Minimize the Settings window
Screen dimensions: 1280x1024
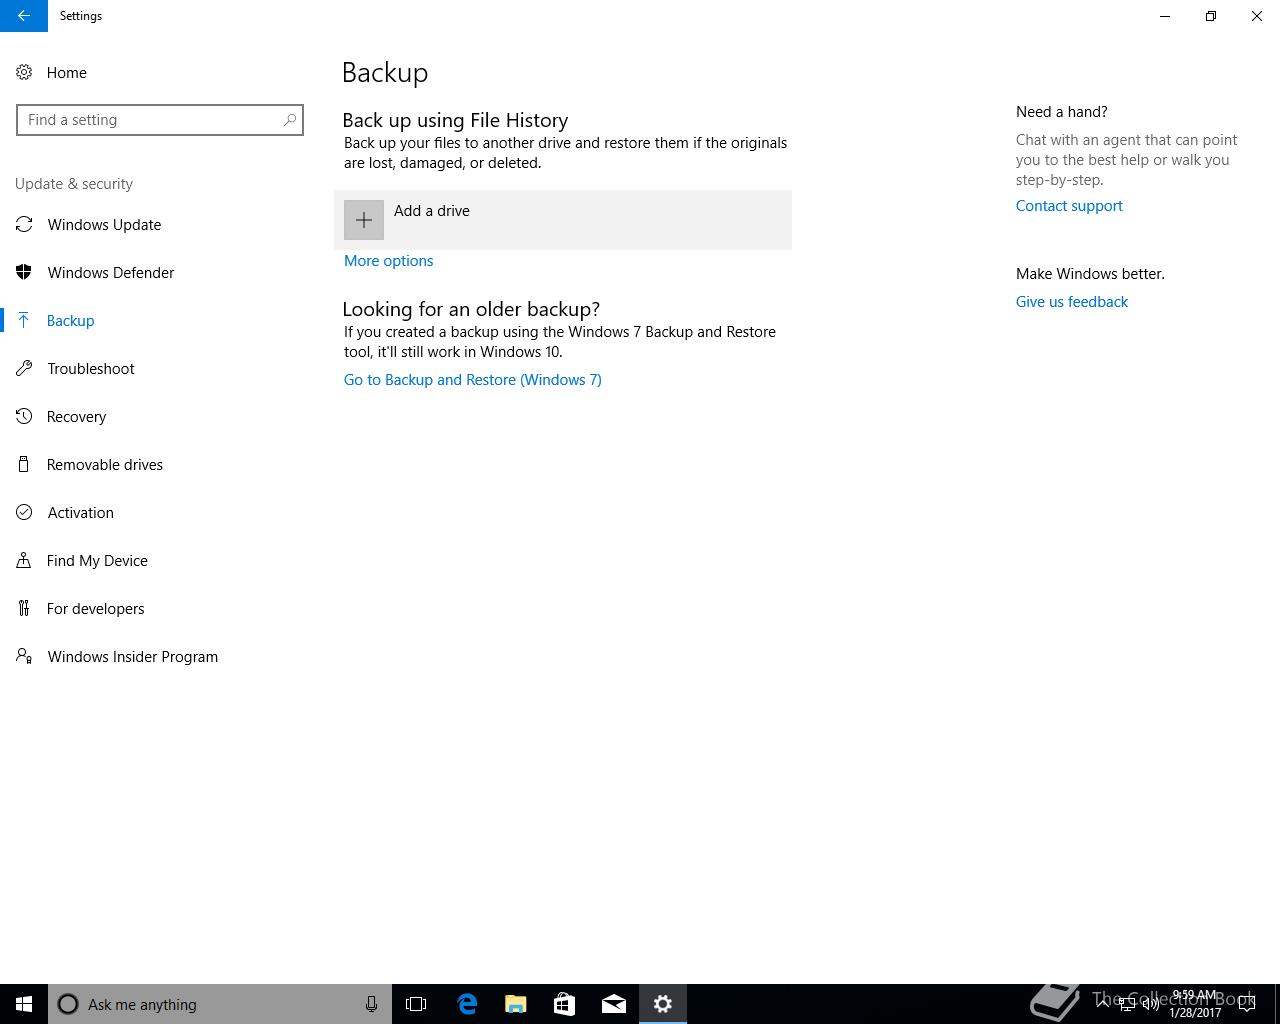tap(1165, 16)
